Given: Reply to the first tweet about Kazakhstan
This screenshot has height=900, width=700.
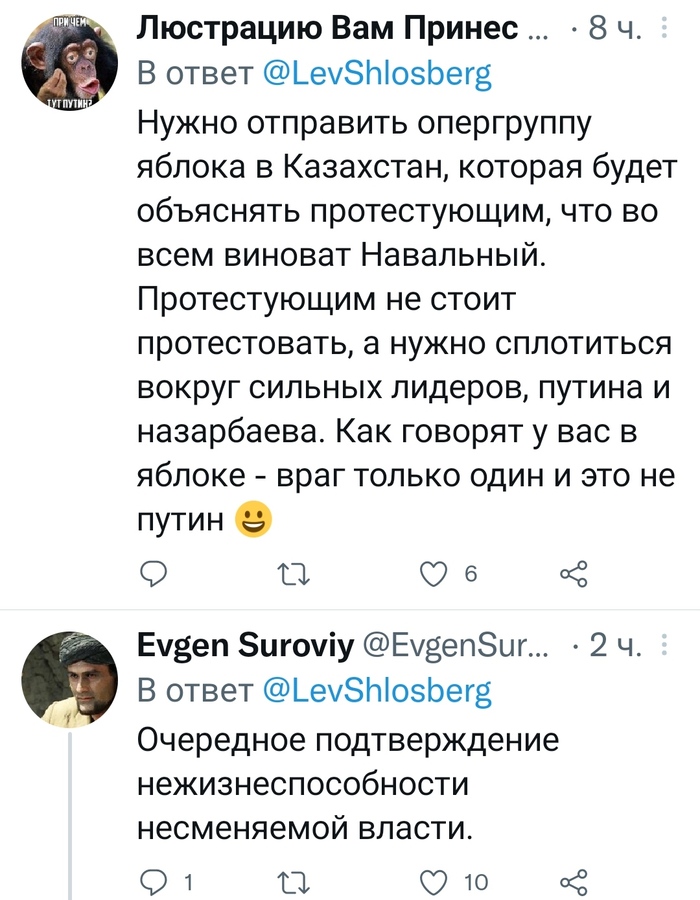Looking at the screenshot, I should (153, 573).
